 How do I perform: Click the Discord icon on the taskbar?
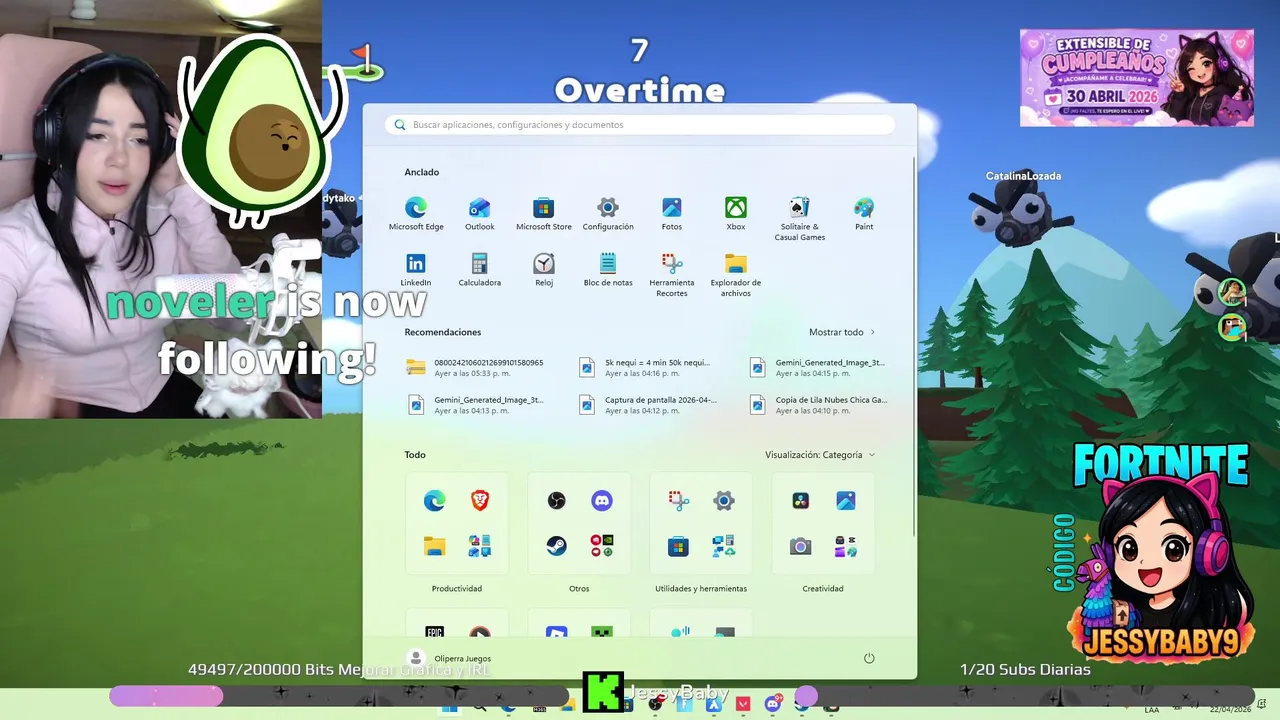[772, 704]
